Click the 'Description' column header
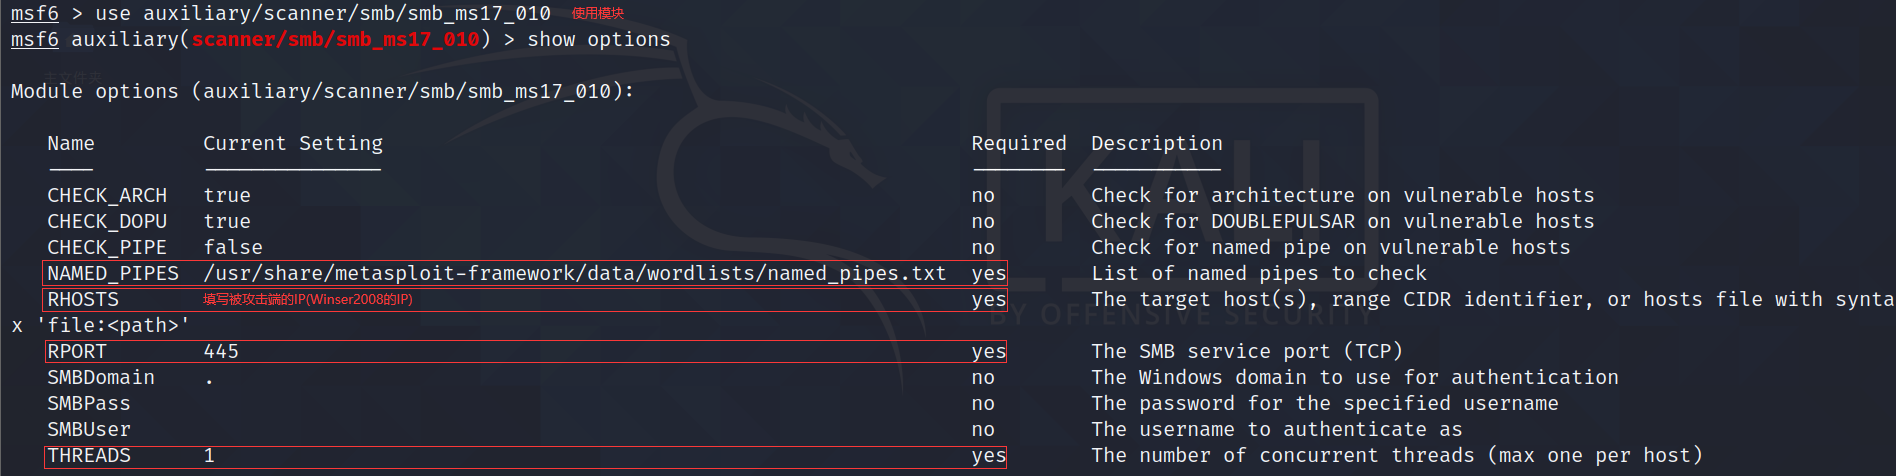The width and height of the screenshot is (1896, 476). pos(1156,144)
